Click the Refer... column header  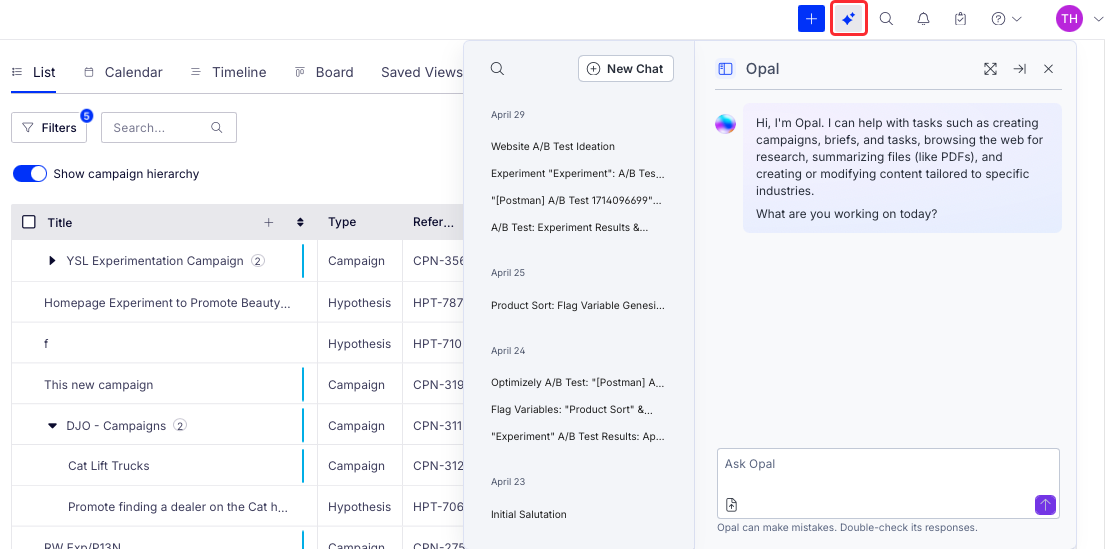pyautogui.click(x=433, y=222)
